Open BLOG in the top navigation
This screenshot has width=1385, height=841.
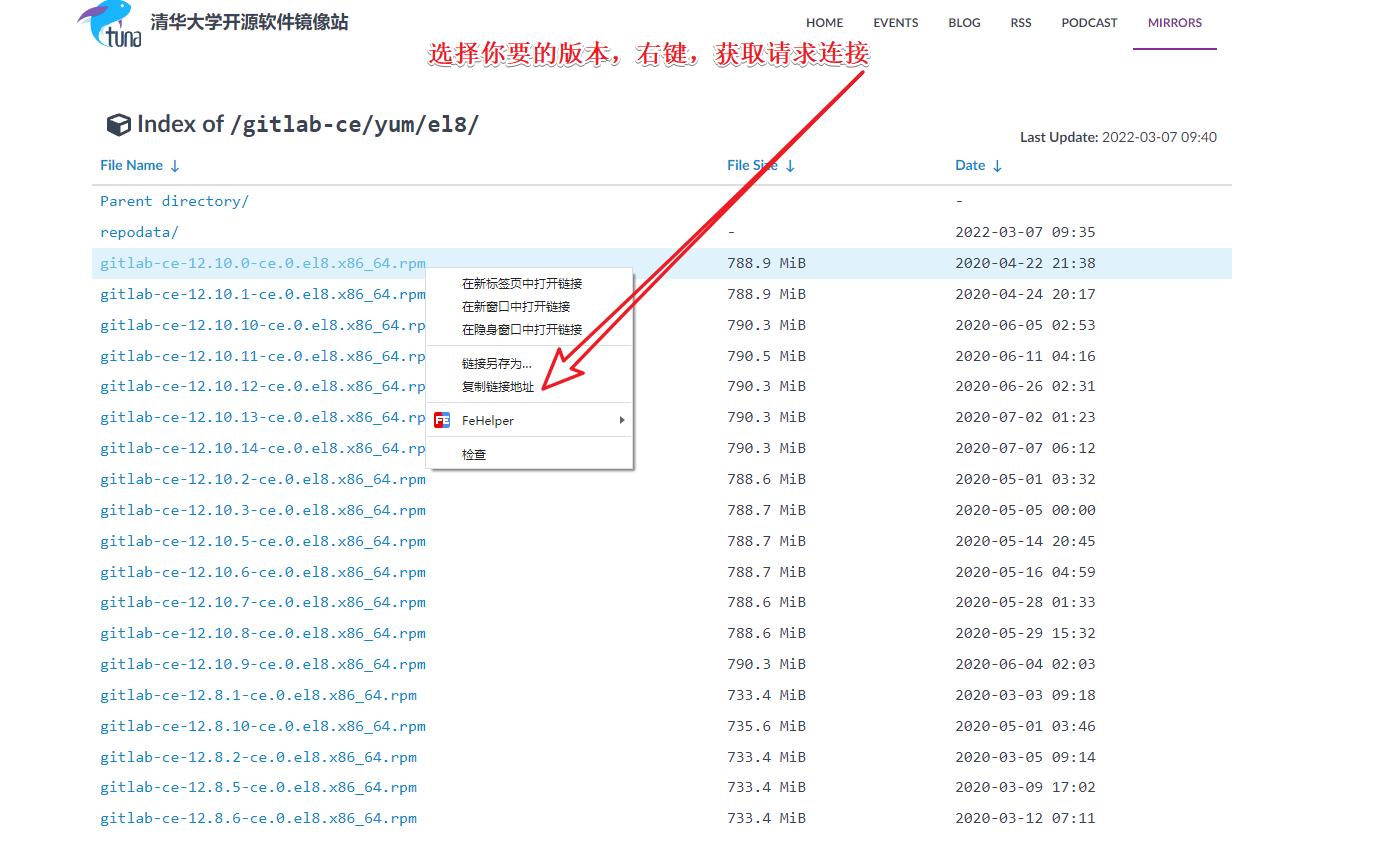pos(964,23)
